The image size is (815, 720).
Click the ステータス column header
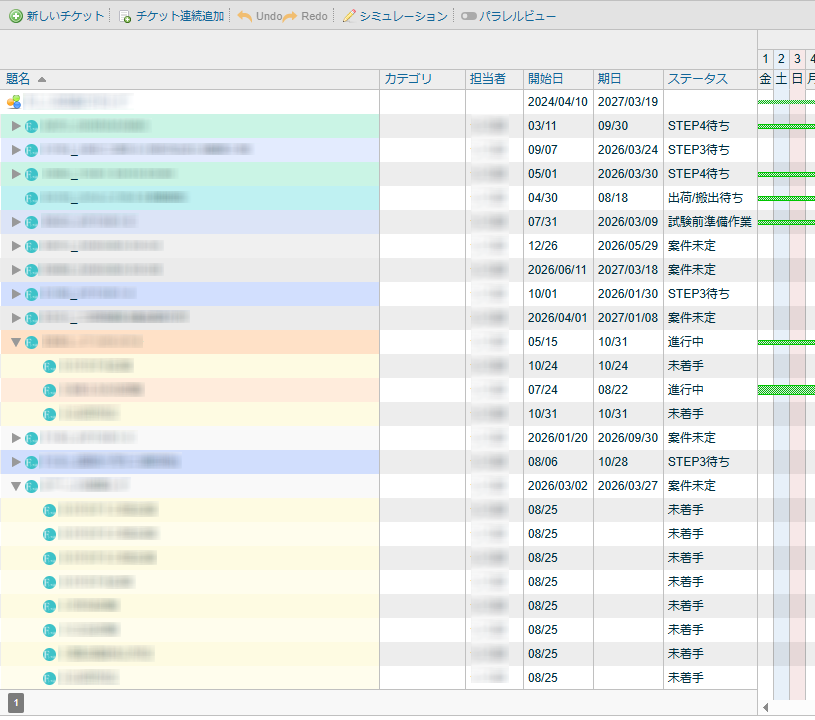697,79
